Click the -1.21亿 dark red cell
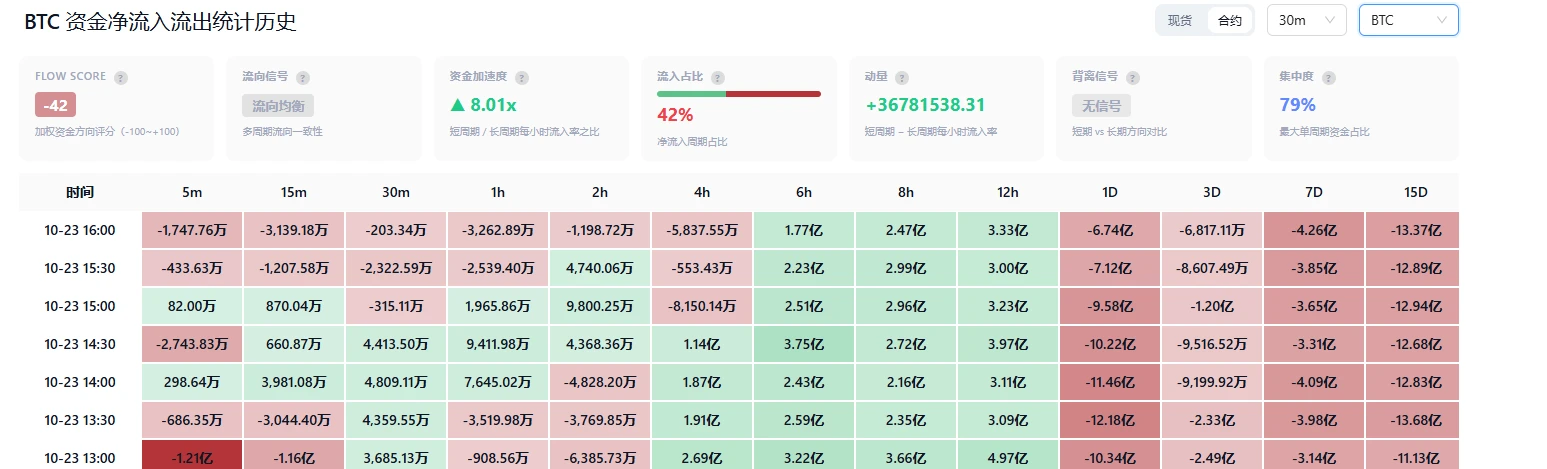This screenshot has height=469, width=1547. (193, 455)
